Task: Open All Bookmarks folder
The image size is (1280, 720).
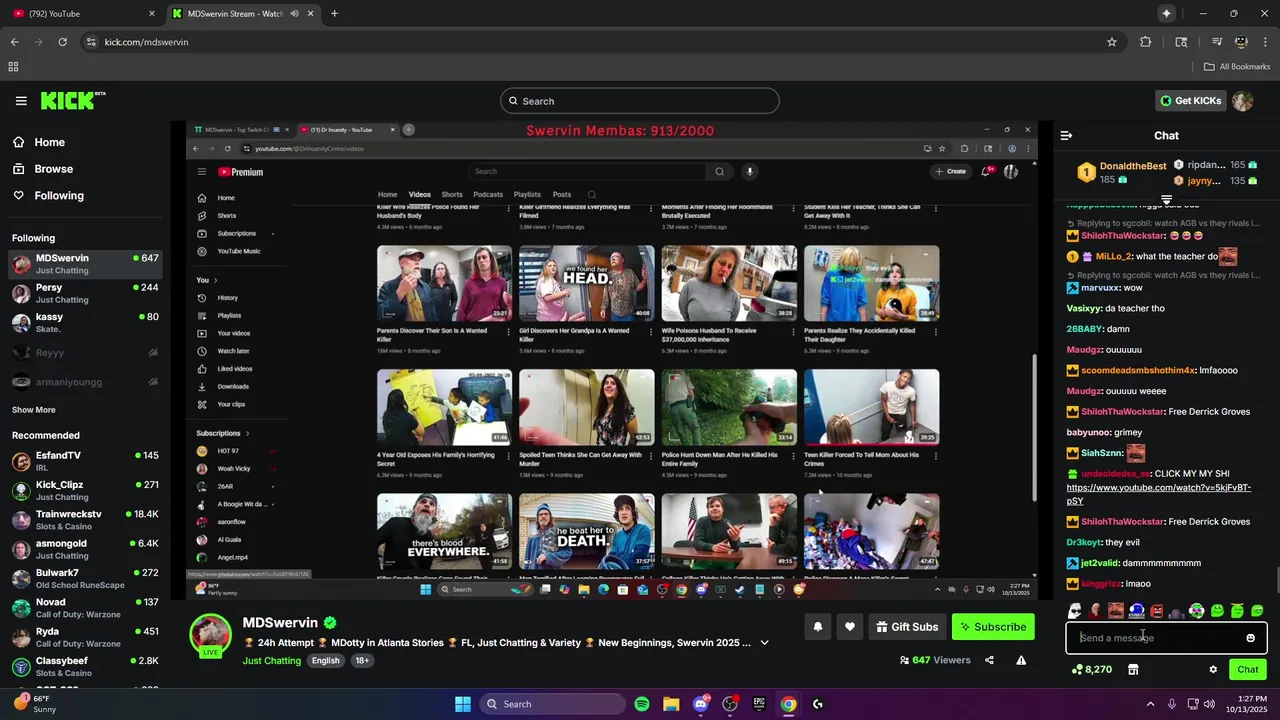Action: [1237, 67]
